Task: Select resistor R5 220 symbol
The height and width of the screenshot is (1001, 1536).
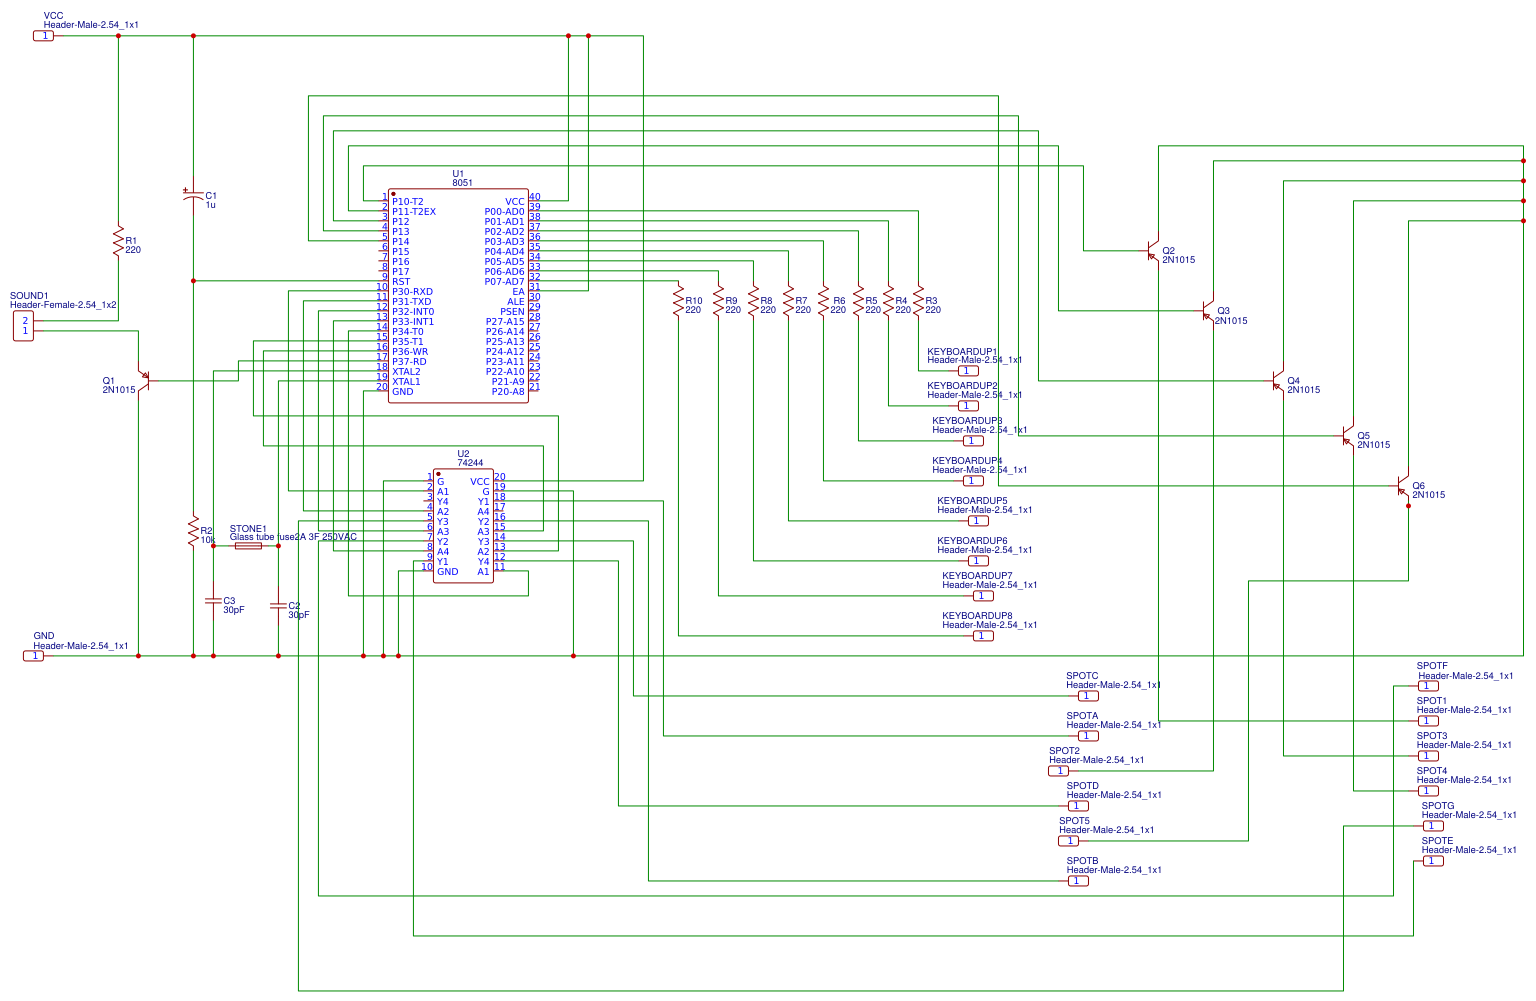Action: (x=858, y=301)
